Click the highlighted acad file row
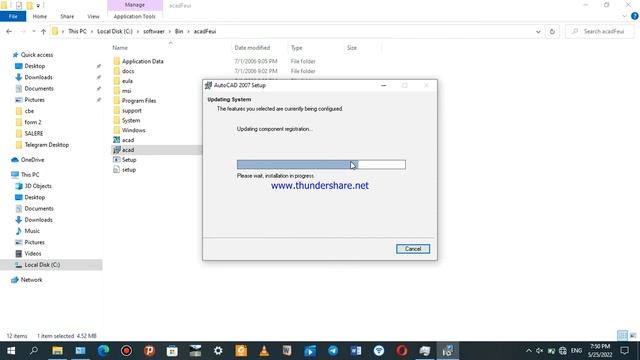The height and width of the screenshot is (360, 640). tap(156, 150)
